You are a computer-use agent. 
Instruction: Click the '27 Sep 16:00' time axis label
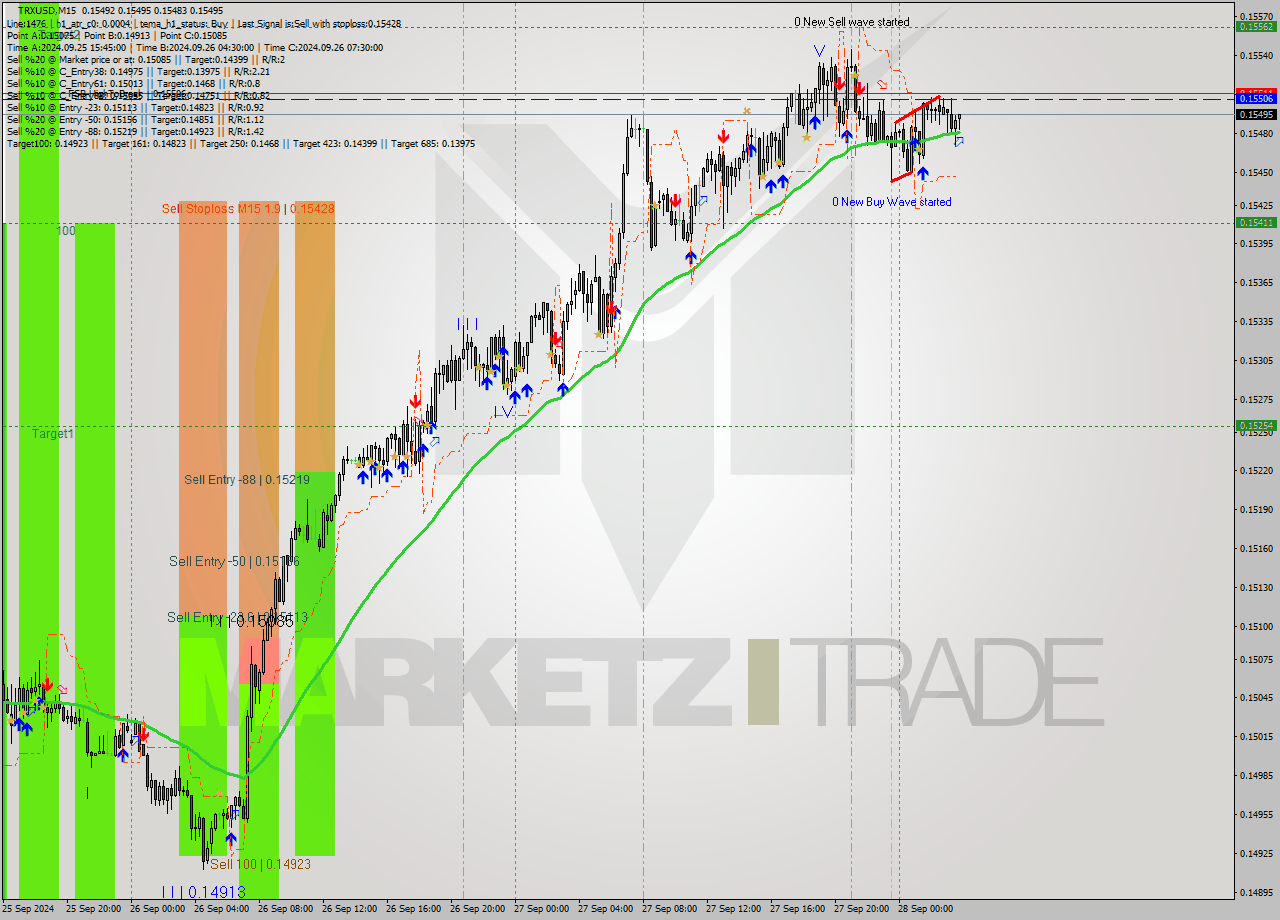point(797,909)
